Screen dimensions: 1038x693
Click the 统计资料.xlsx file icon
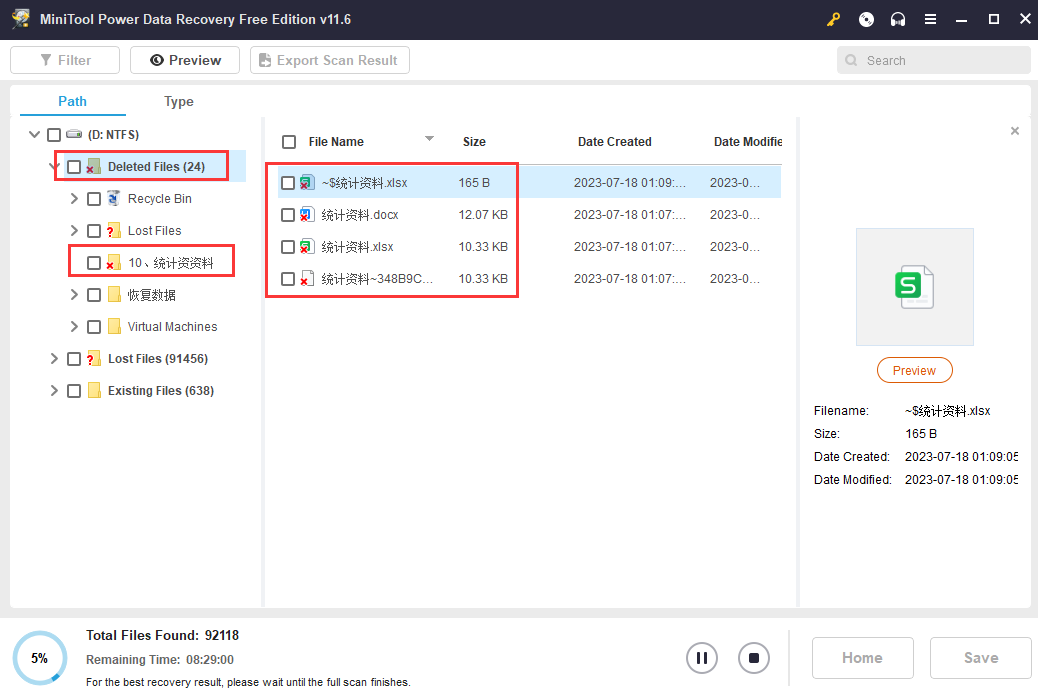(x=307, y=247)
